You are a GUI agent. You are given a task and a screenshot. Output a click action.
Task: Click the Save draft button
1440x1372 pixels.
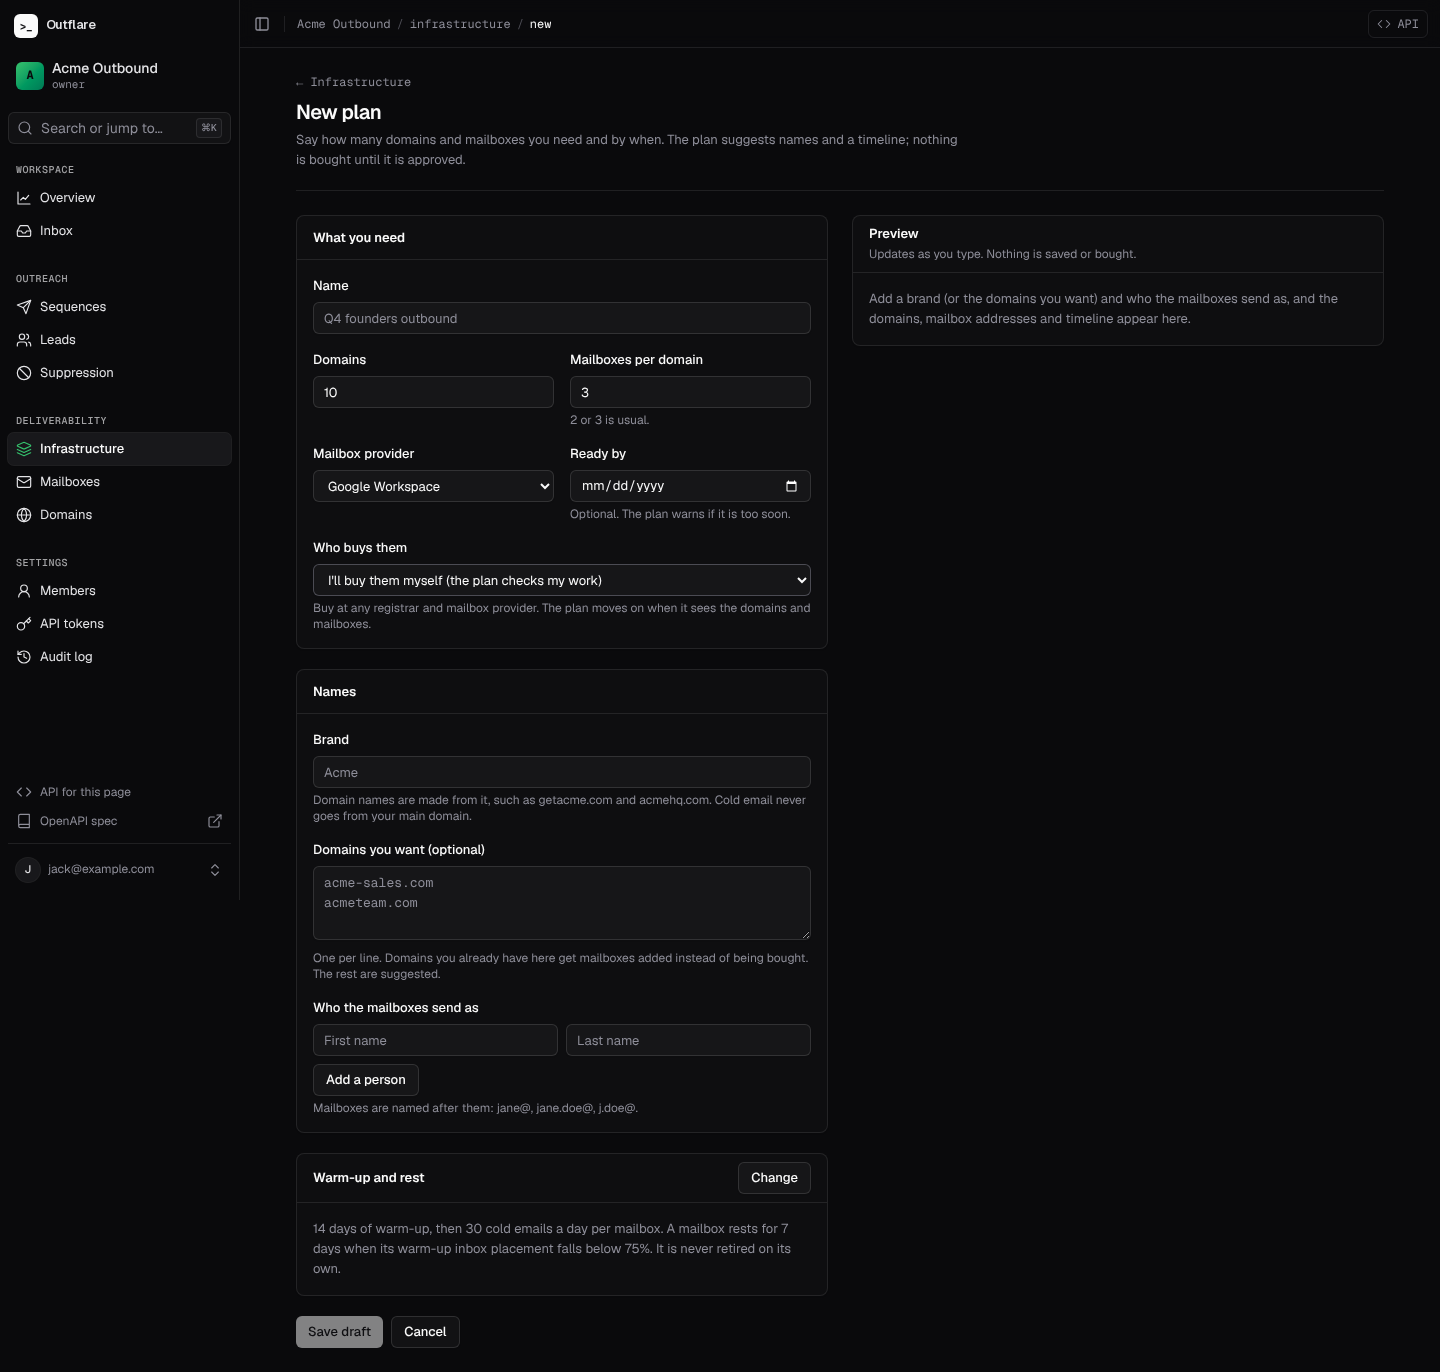[x=339, y=1332]
